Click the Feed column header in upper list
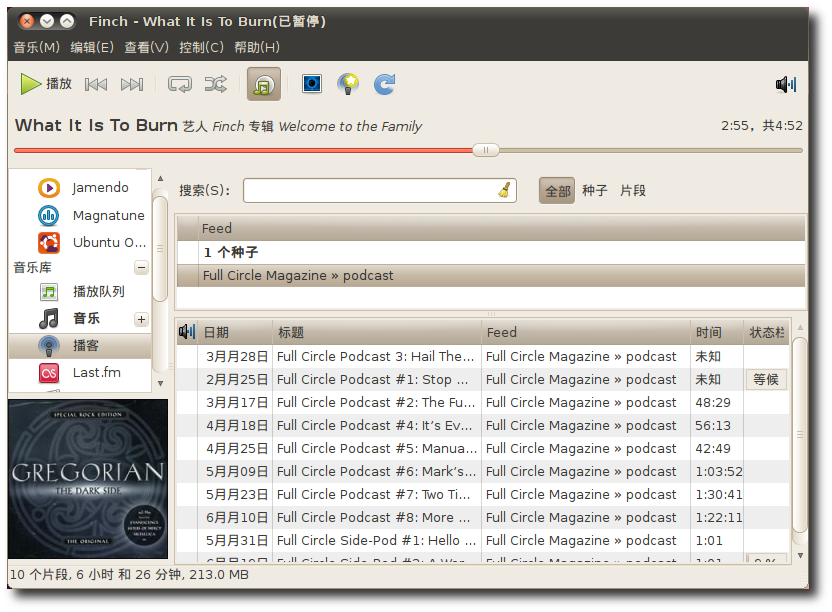Image resolution: width=832 pixels, height=612 pixels. tap(501, 228)
